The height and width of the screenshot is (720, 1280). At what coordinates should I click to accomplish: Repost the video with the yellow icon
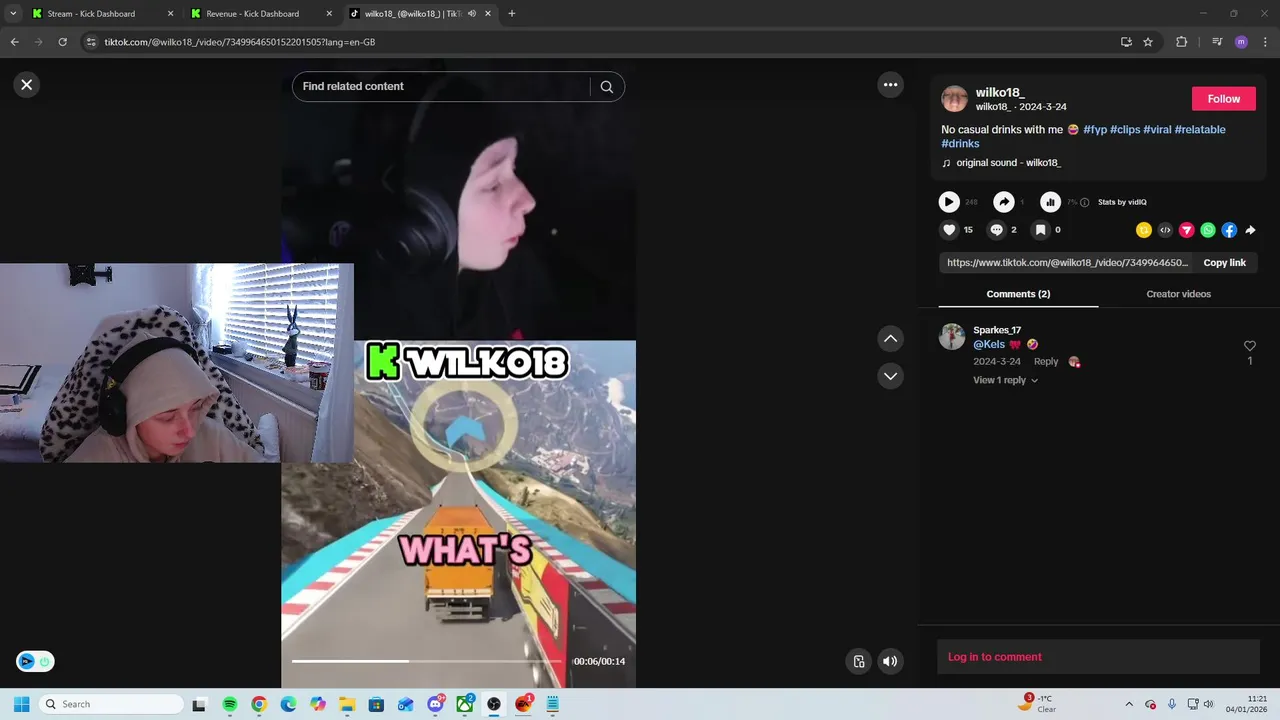(1144, 230)
